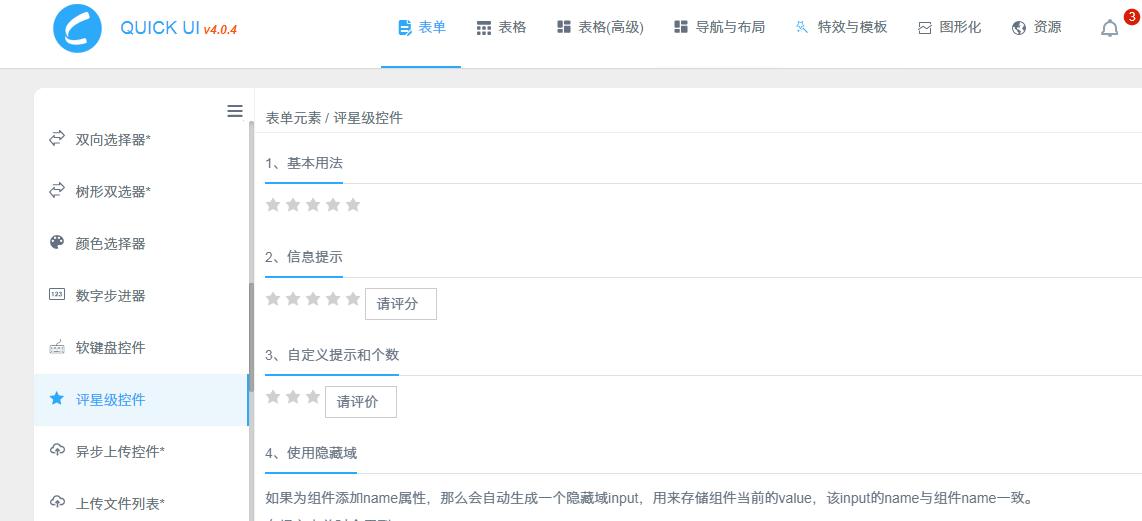Click the sidebar vertical scrollbar
This screenshot has width=1142, height=521.
[251, 340]
